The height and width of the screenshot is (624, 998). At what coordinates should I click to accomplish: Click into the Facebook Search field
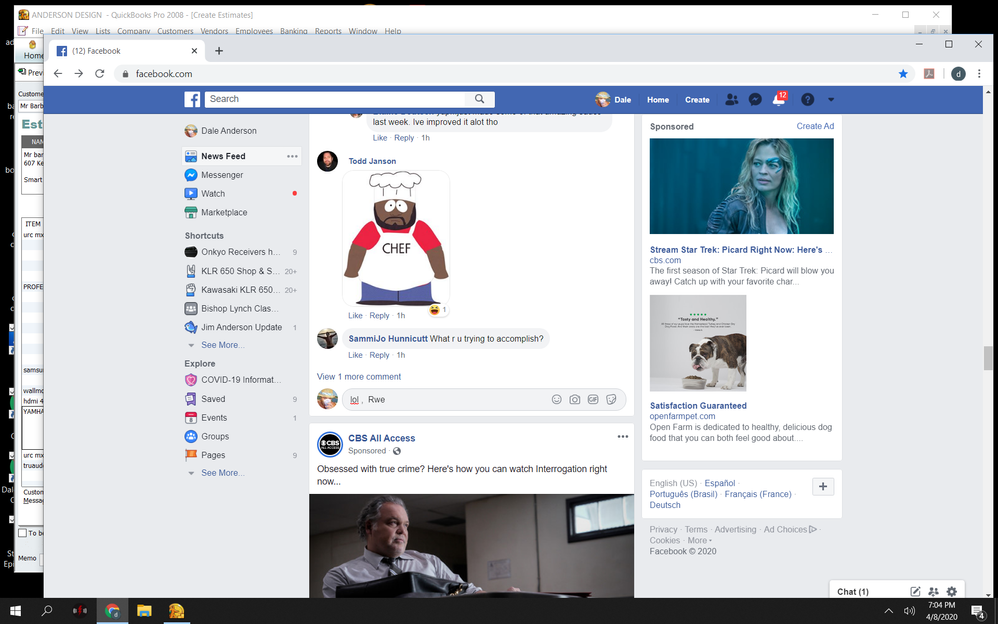pyautogui.click(x=335, y=99)
